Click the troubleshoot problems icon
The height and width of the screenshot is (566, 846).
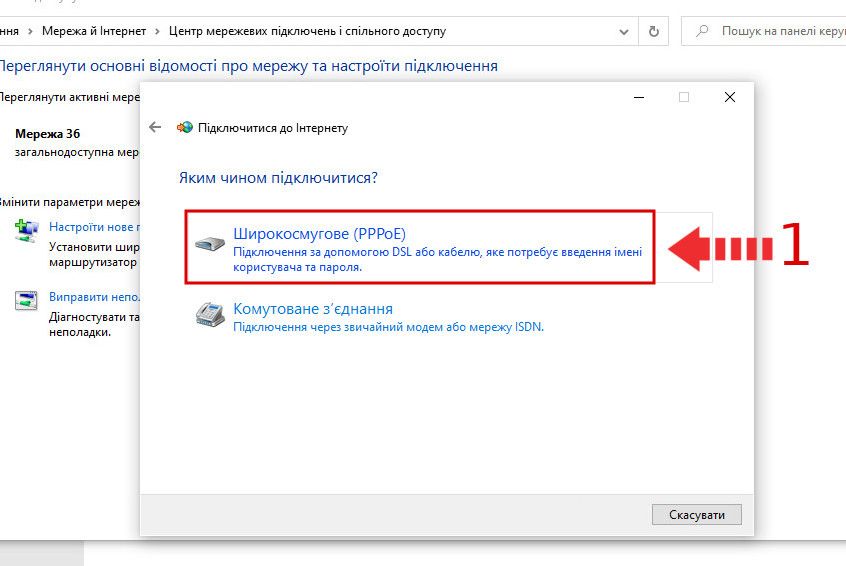(x=26, y=300)
